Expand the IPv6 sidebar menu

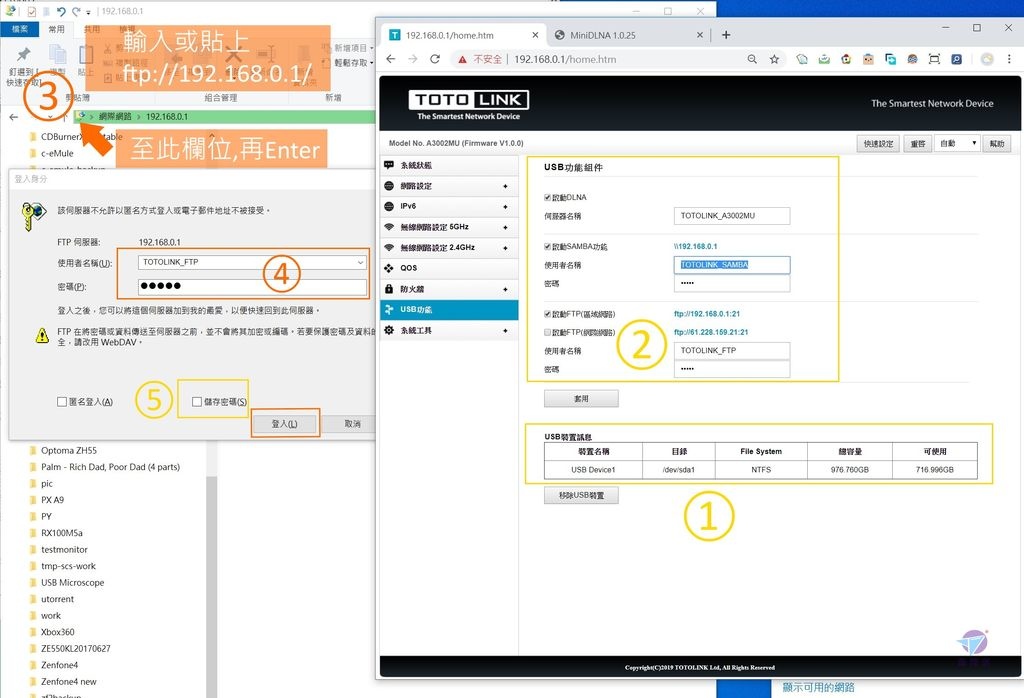pos(505,206)
